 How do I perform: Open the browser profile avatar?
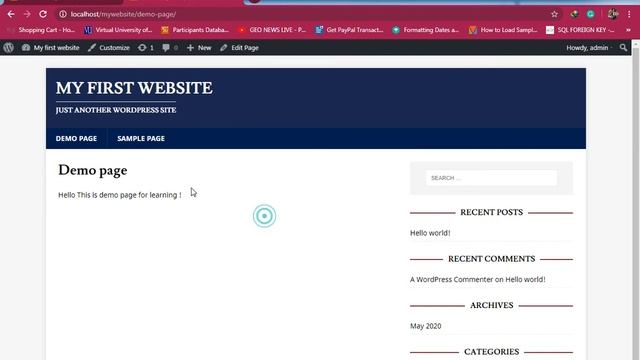pos(613,14)
